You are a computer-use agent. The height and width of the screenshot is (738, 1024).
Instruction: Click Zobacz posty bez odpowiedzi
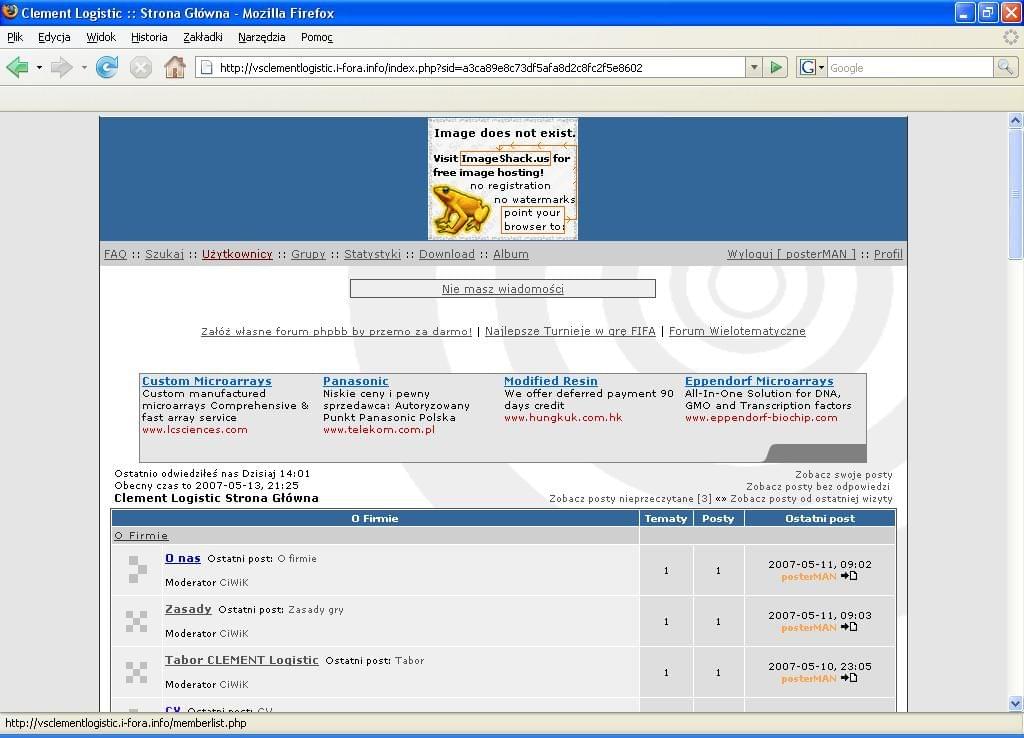(818, 487)
